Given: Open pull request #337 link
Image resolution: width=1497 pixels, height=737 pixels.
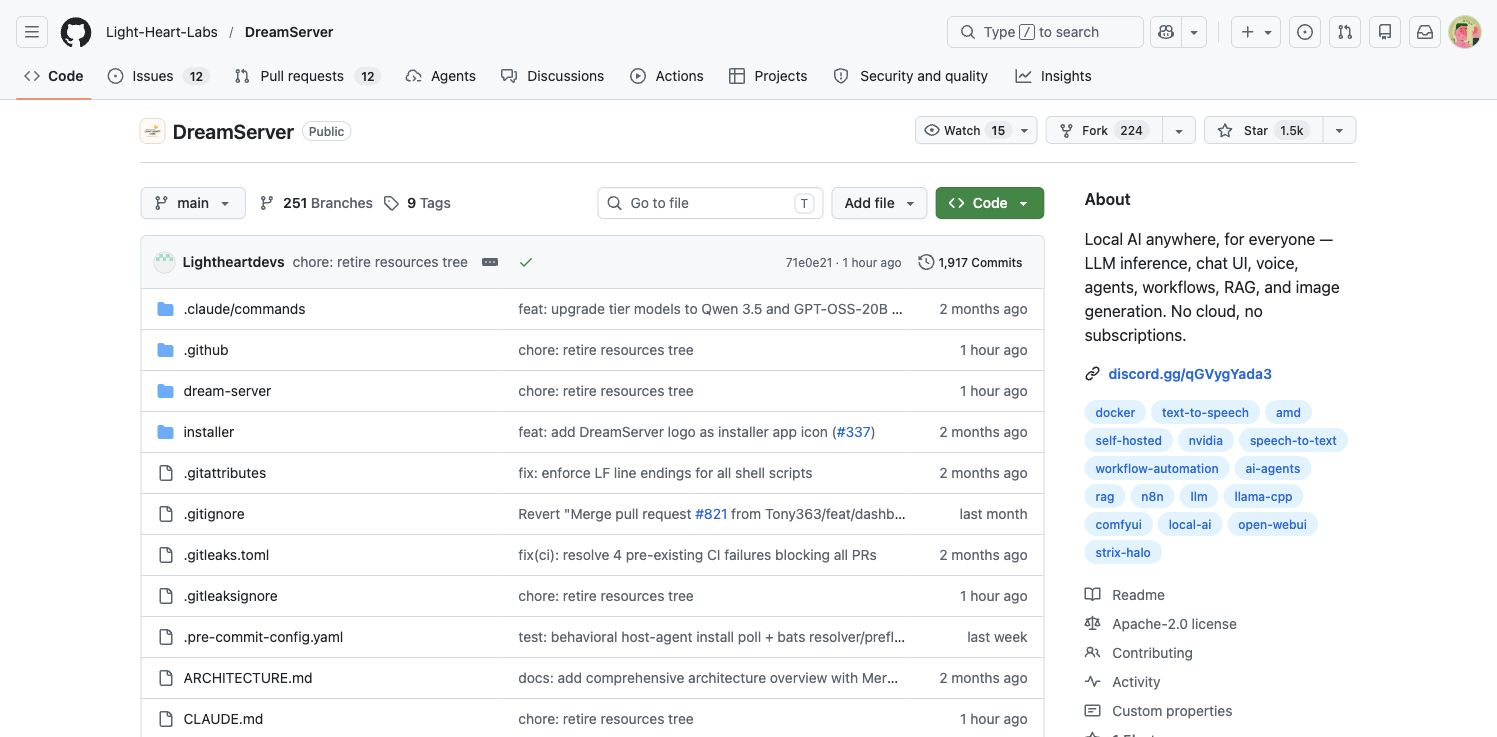Looking at the screenshot, I should [x=853, y=432].
